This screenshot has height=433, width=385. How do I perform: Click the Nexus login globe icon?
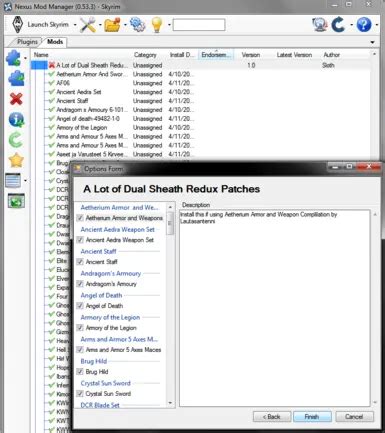(x=319, y=25)
